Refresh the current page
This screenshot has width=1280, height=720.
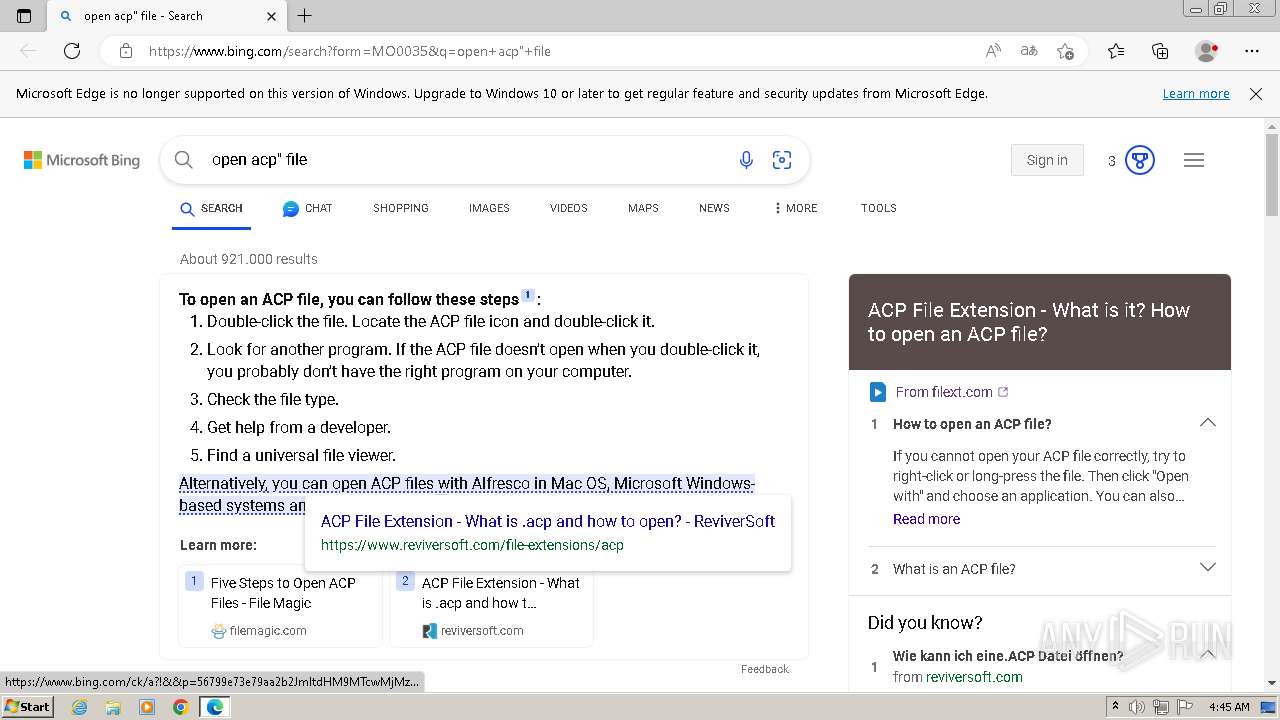pyautogui.click(x=72, y=51)
